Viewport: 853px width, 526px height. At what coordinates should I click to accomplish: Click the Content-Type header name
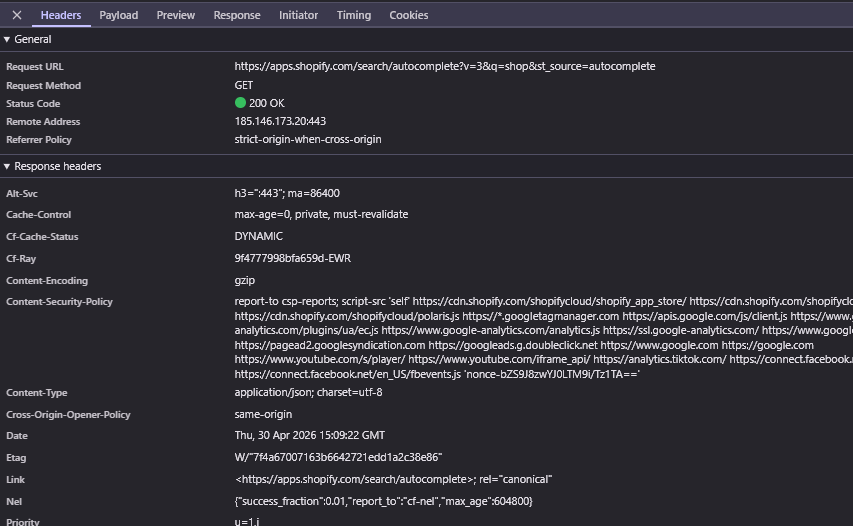(x=36, y=393)
